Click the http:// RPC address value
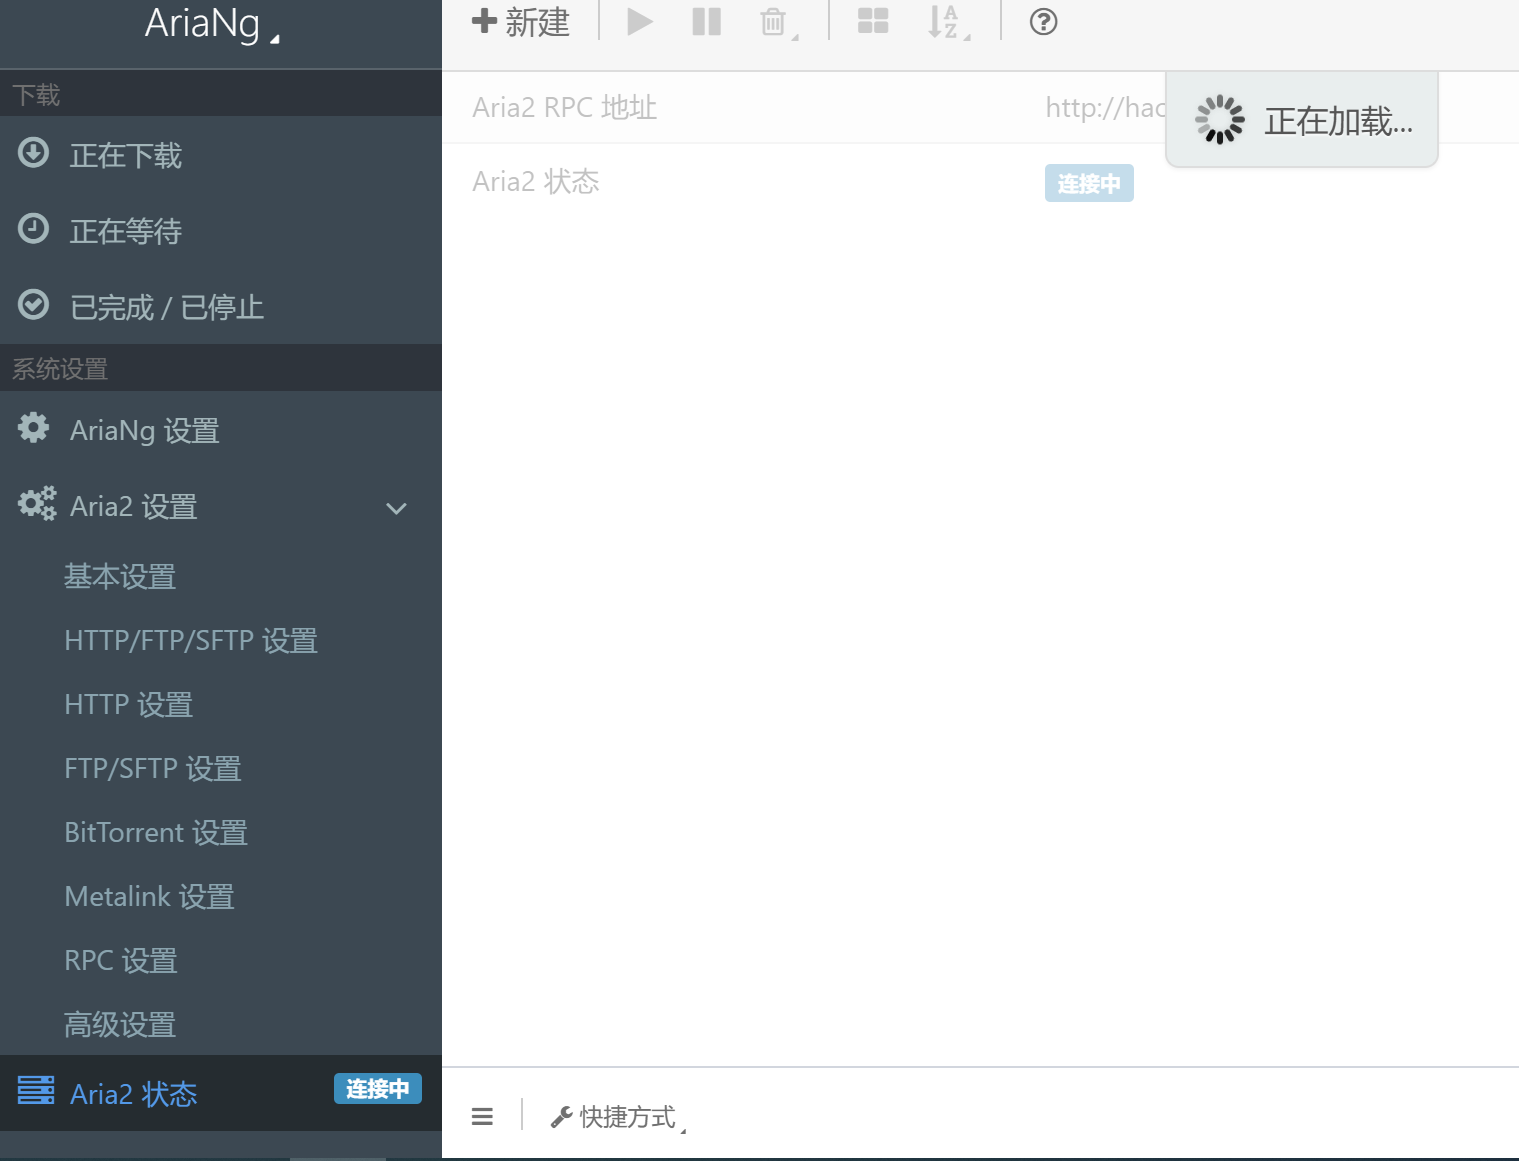Image resolution: width=1519 pixels, height=1161 pixels. tap(1105, 107)
